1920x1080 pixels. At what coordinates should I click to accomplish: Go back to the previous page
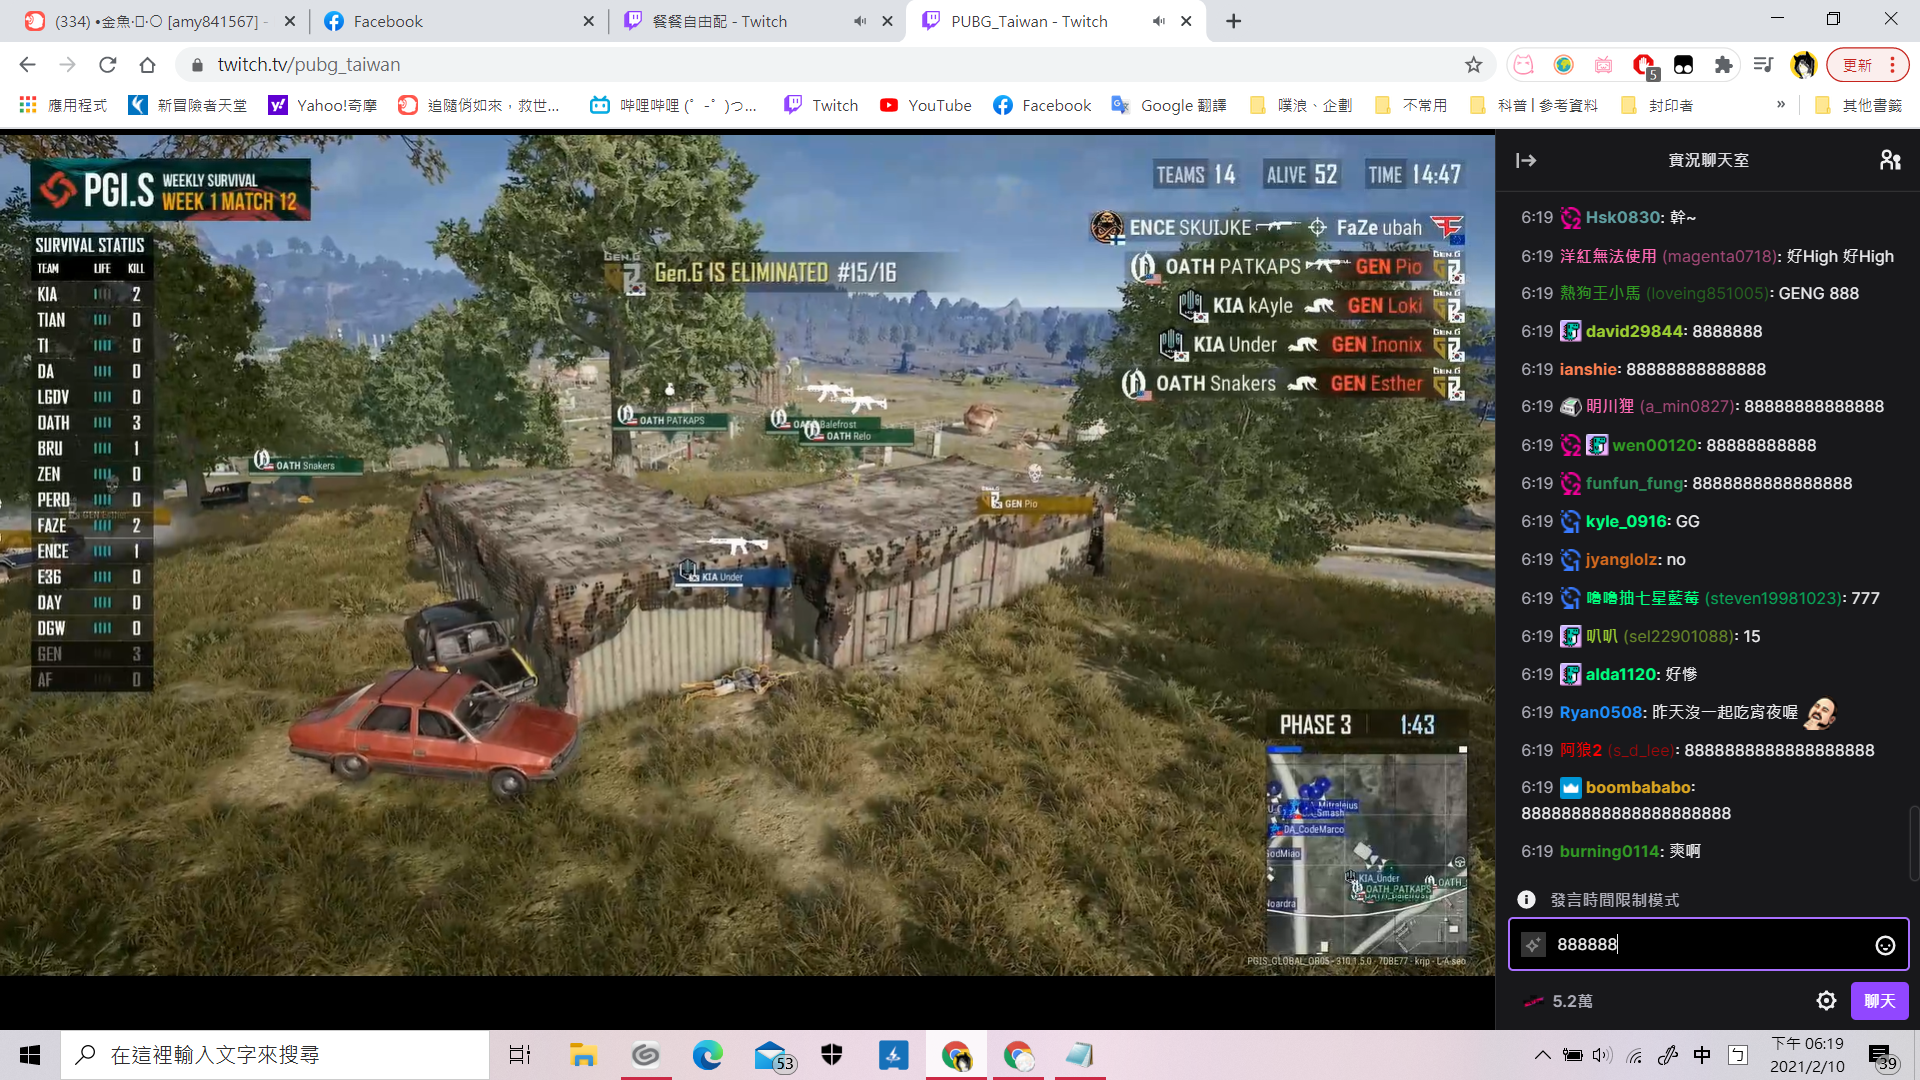[x=27, y=65]
